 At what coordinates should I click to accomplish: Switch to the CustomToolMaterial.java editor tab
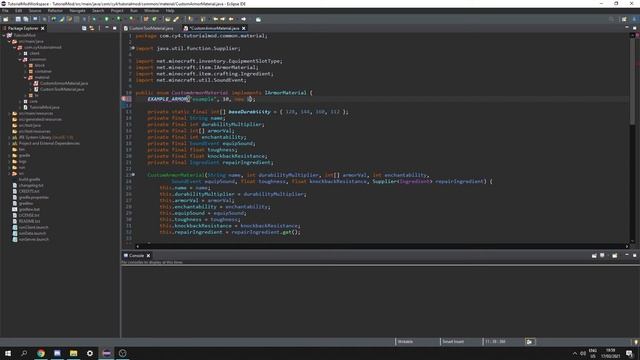(x=149, y=28)
